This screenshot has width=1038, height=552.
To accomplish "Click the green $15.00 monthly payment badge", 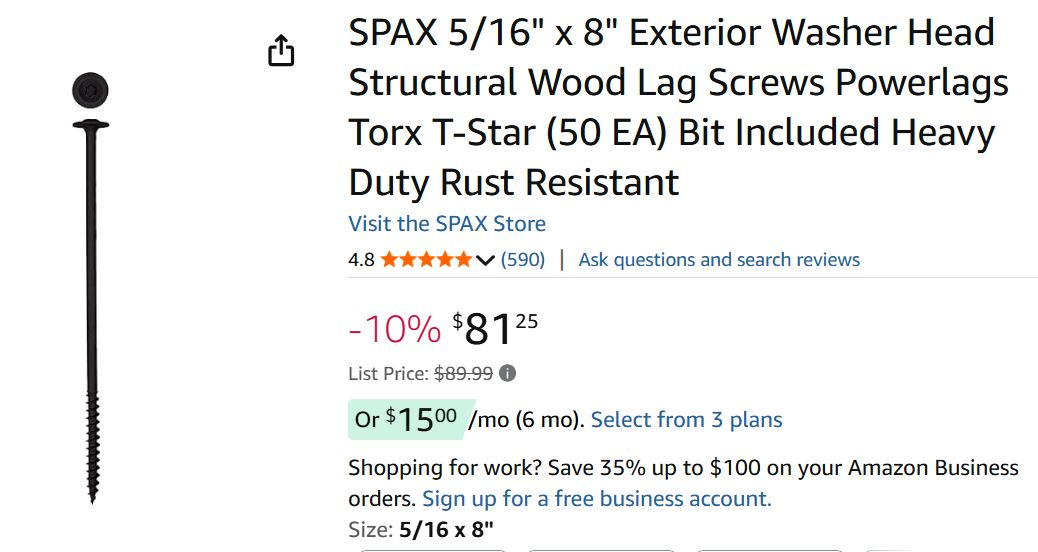I will 406,420.
